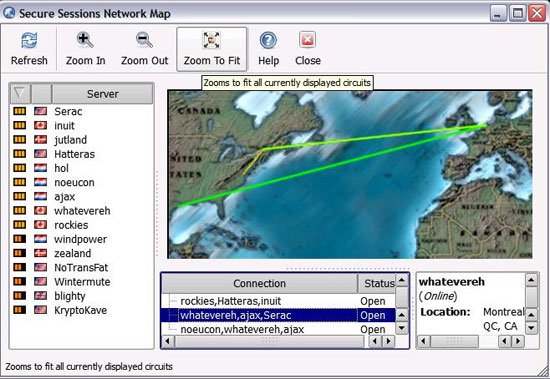This screenshot has height=379, width=550.
Task: Minimize the Secure Sessions Network Map window
Action: tap(498, 13)
